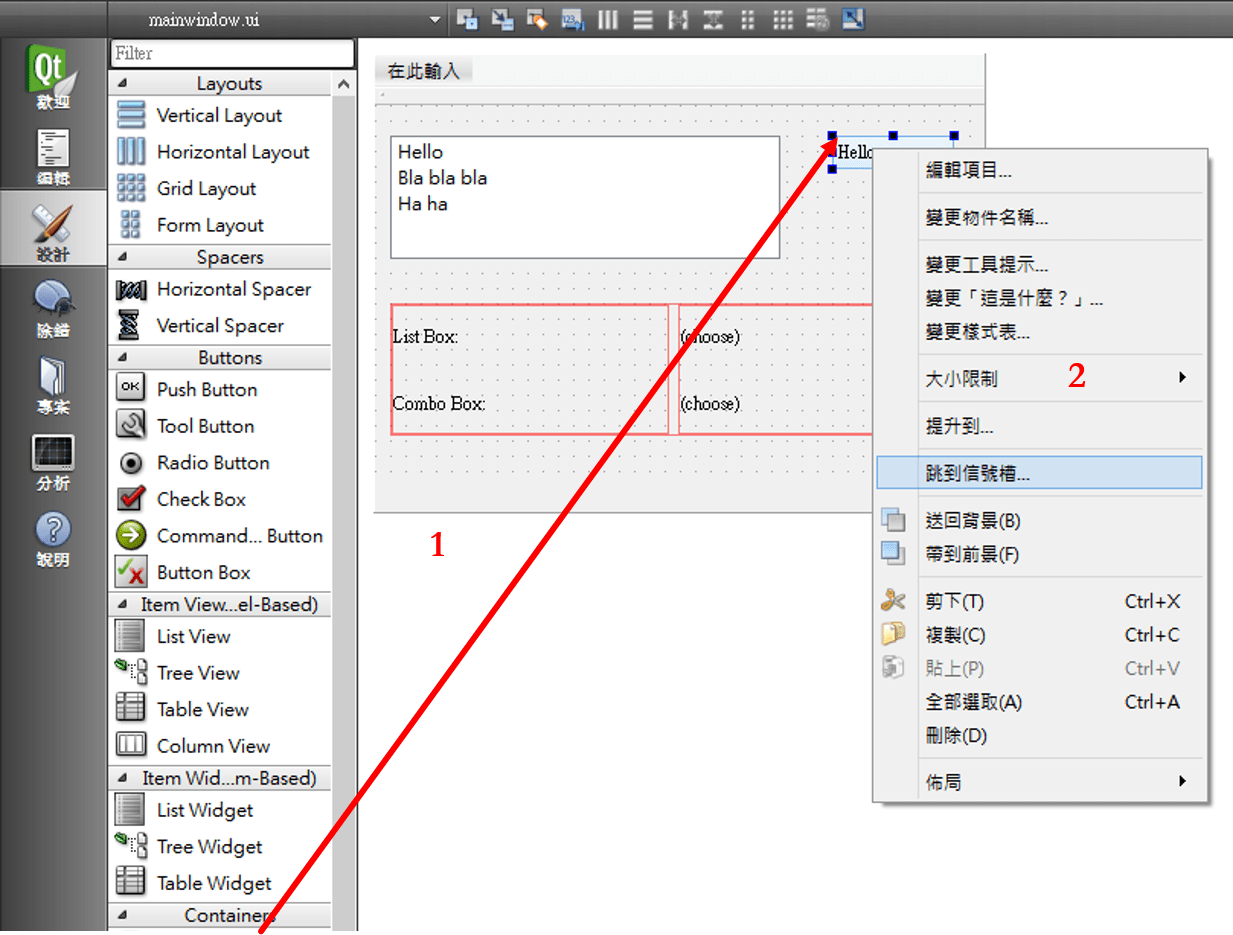
Task: Click the Edit Tab Order toolbar icon
Action: click(x=573, y=19)
